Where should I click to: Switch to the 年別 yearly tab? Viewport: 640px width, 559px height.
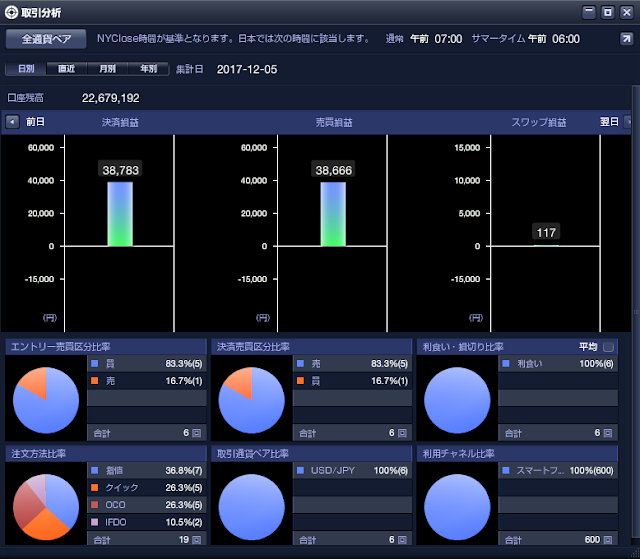(x=149, y=69)
